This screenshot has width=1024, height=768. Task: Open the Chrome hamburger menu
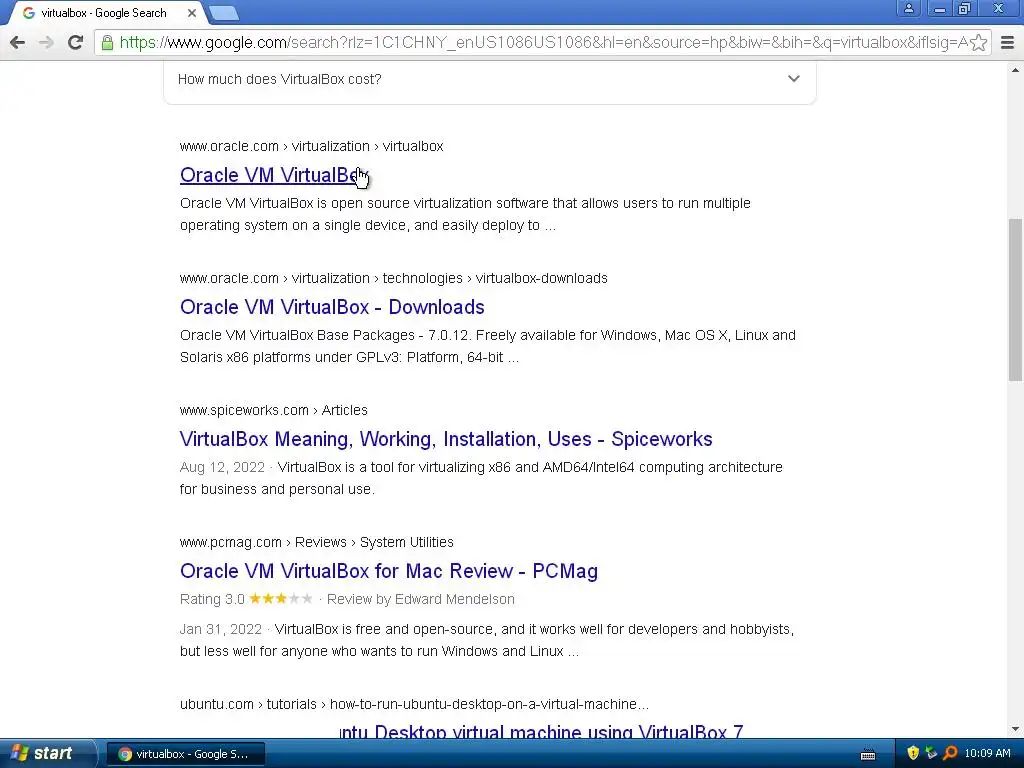[1008, 42]
